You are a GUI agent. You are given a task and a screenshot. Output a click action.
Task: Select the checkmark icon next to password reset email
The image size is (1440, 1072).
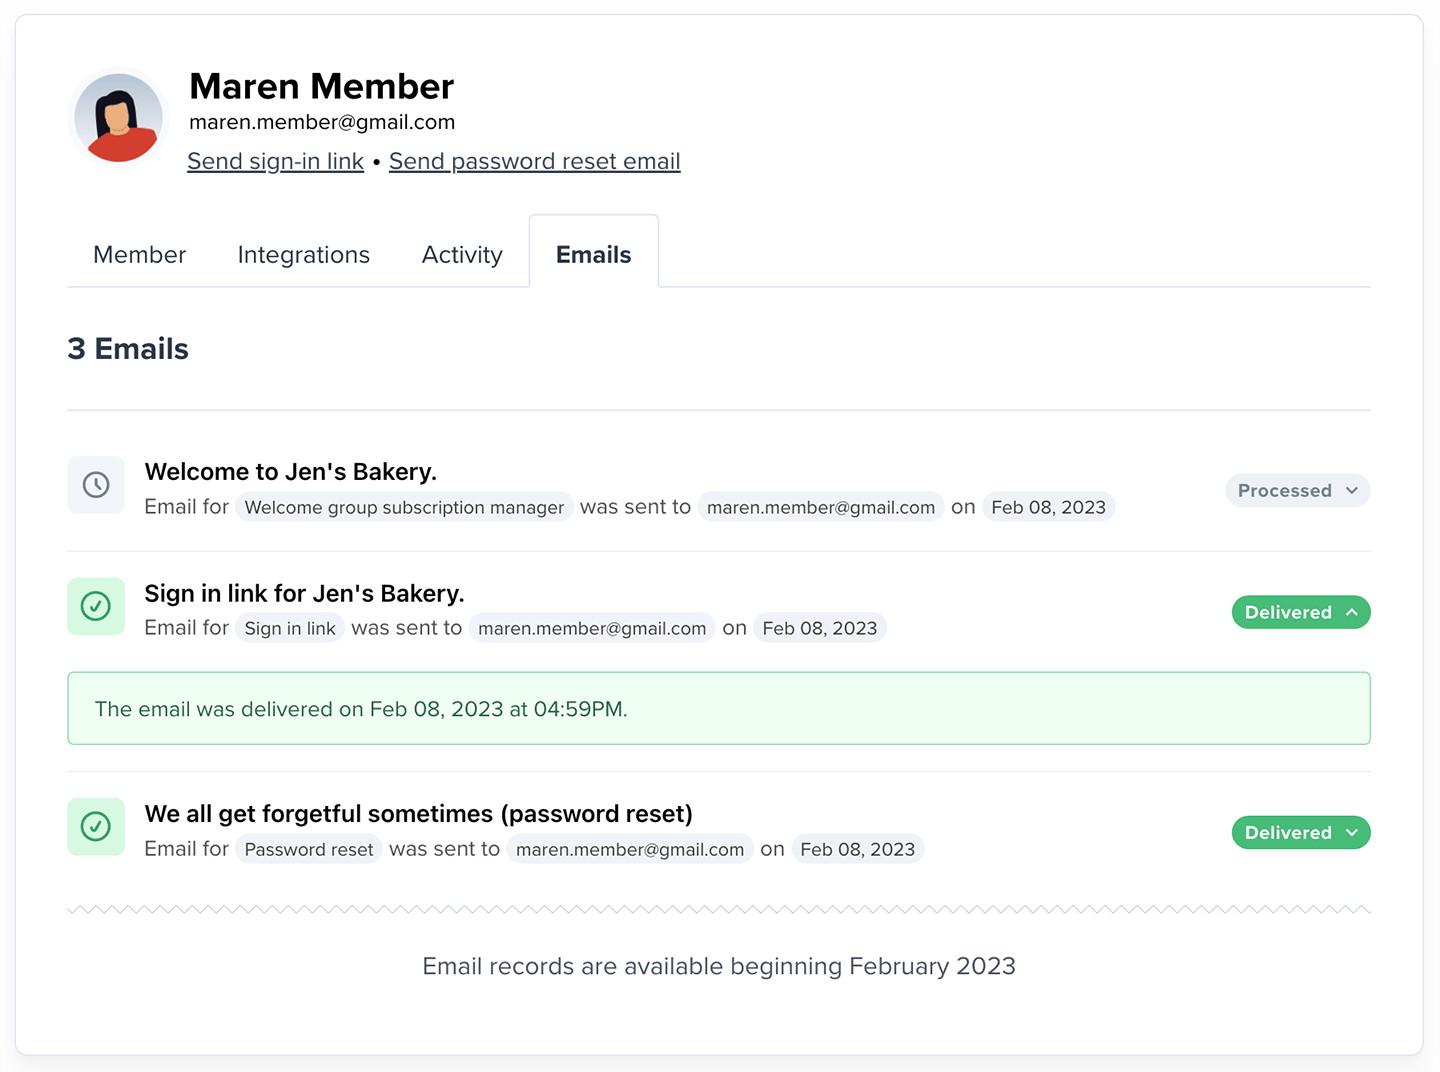point(95,827)
